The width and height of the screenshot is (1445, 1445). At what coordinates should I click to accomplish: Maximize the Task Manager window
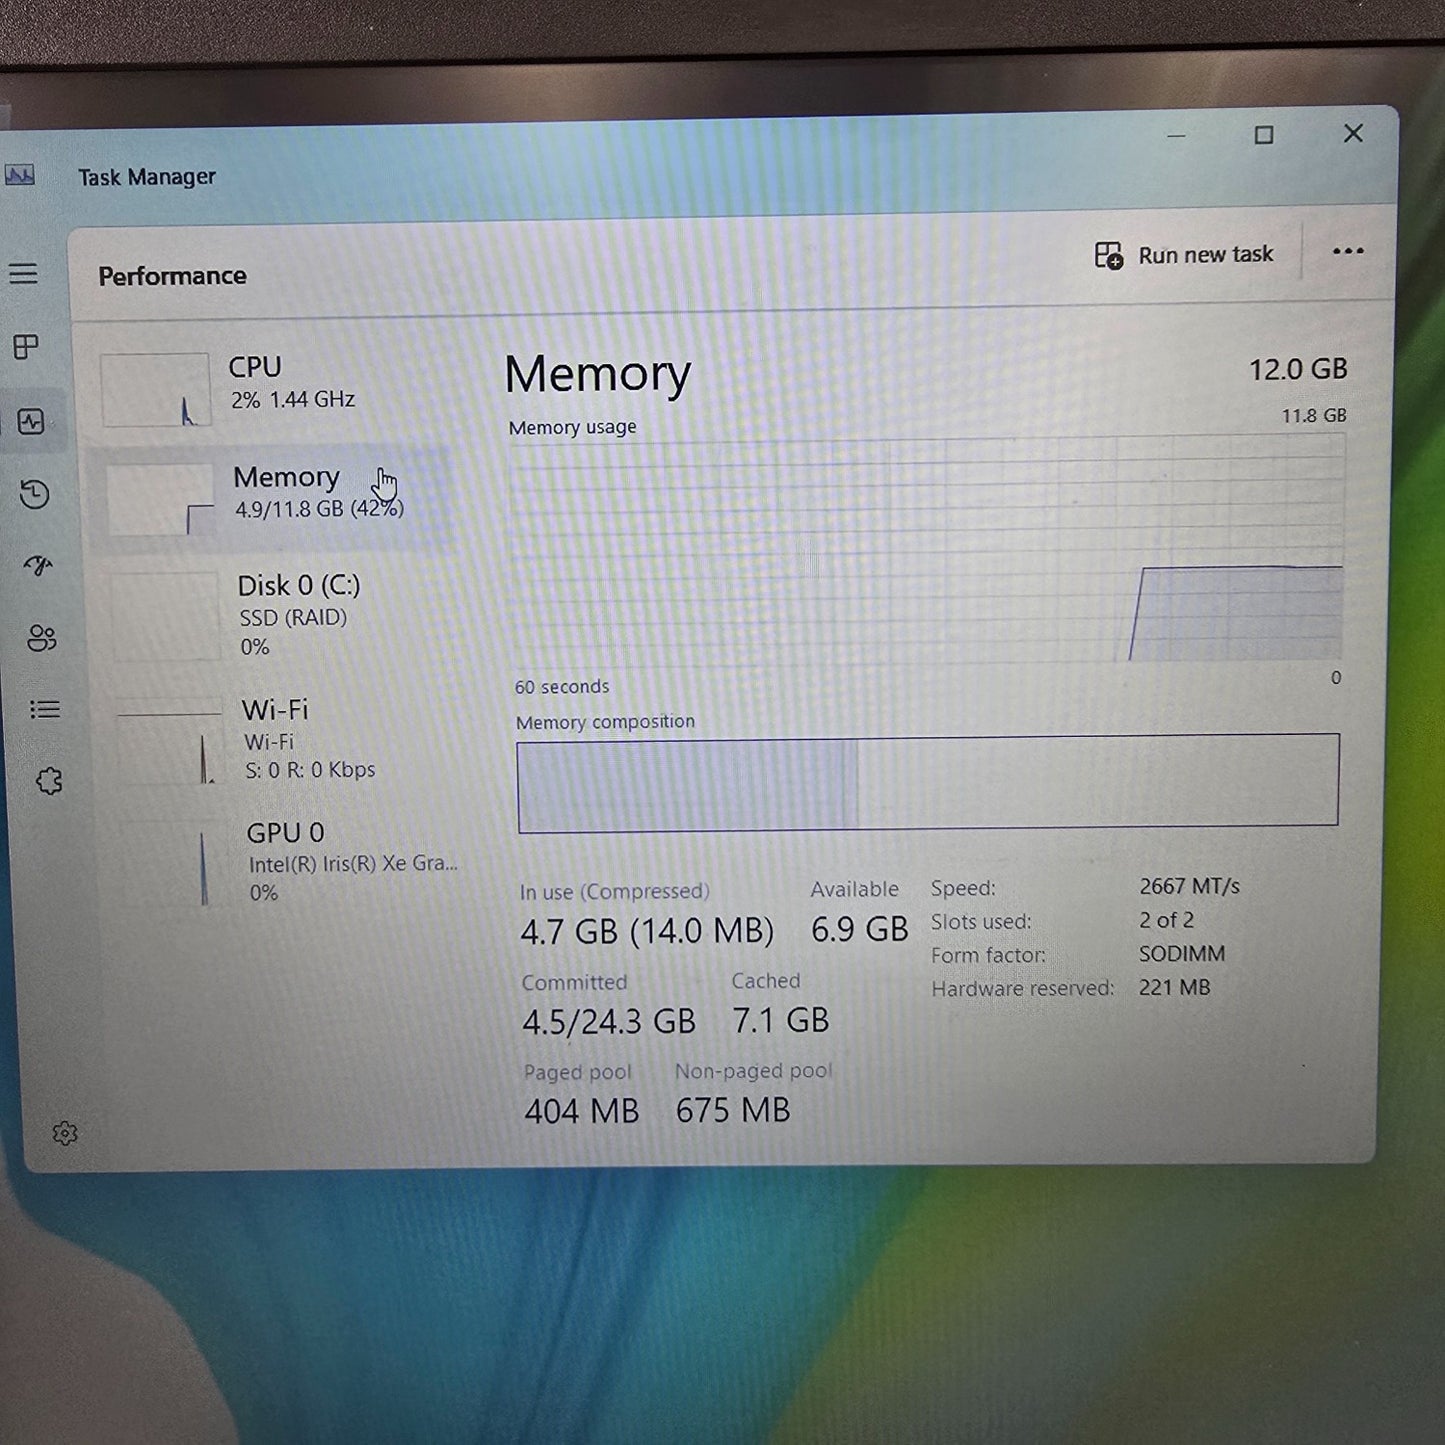1264,135
